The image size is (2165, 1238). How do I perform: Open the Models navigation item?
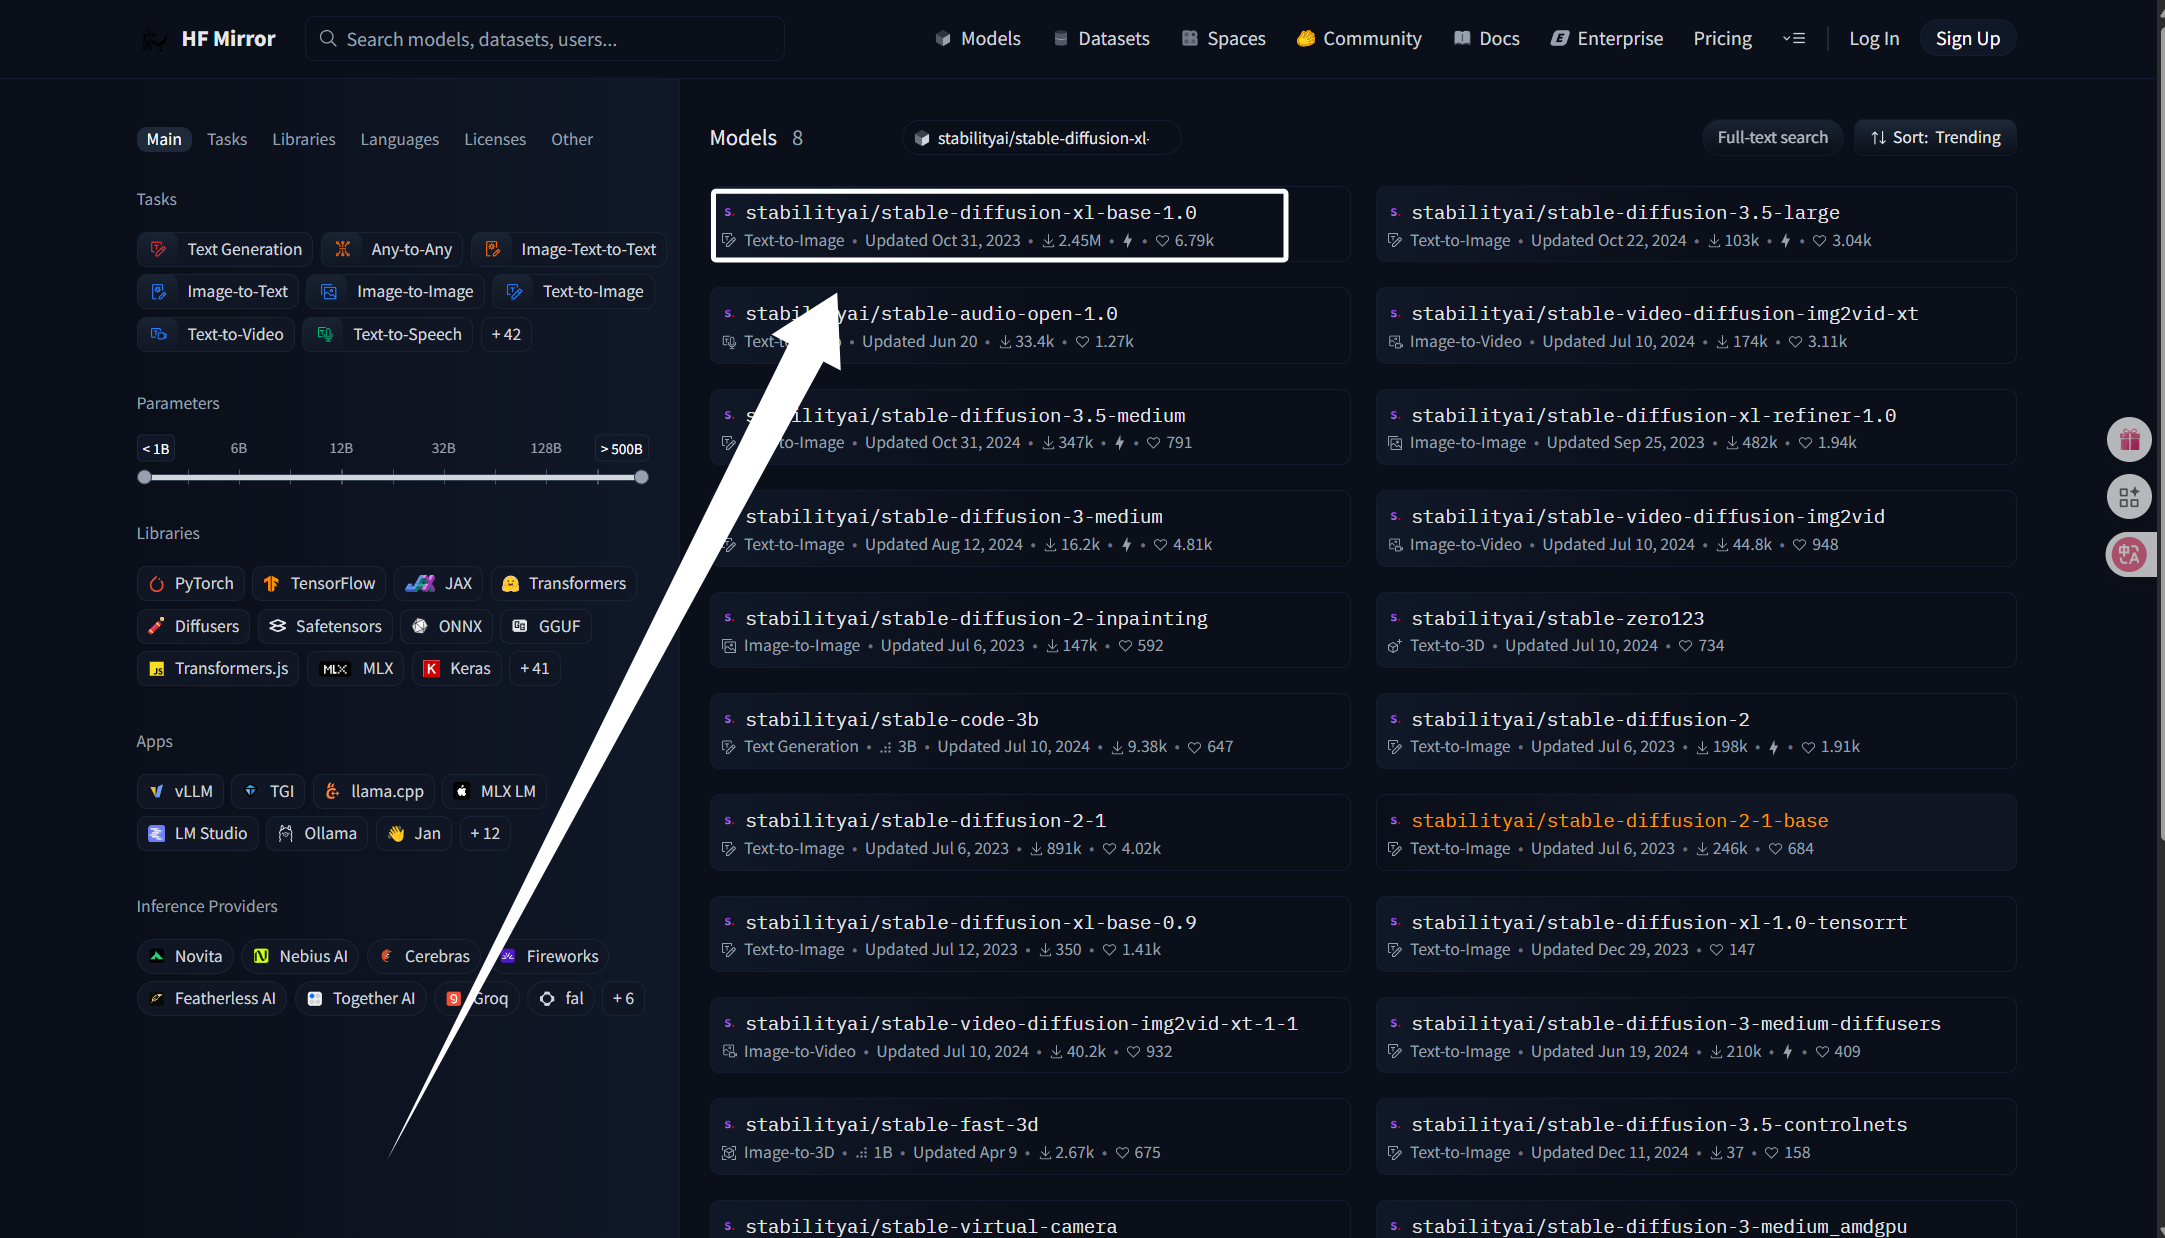tap(978, 39)
